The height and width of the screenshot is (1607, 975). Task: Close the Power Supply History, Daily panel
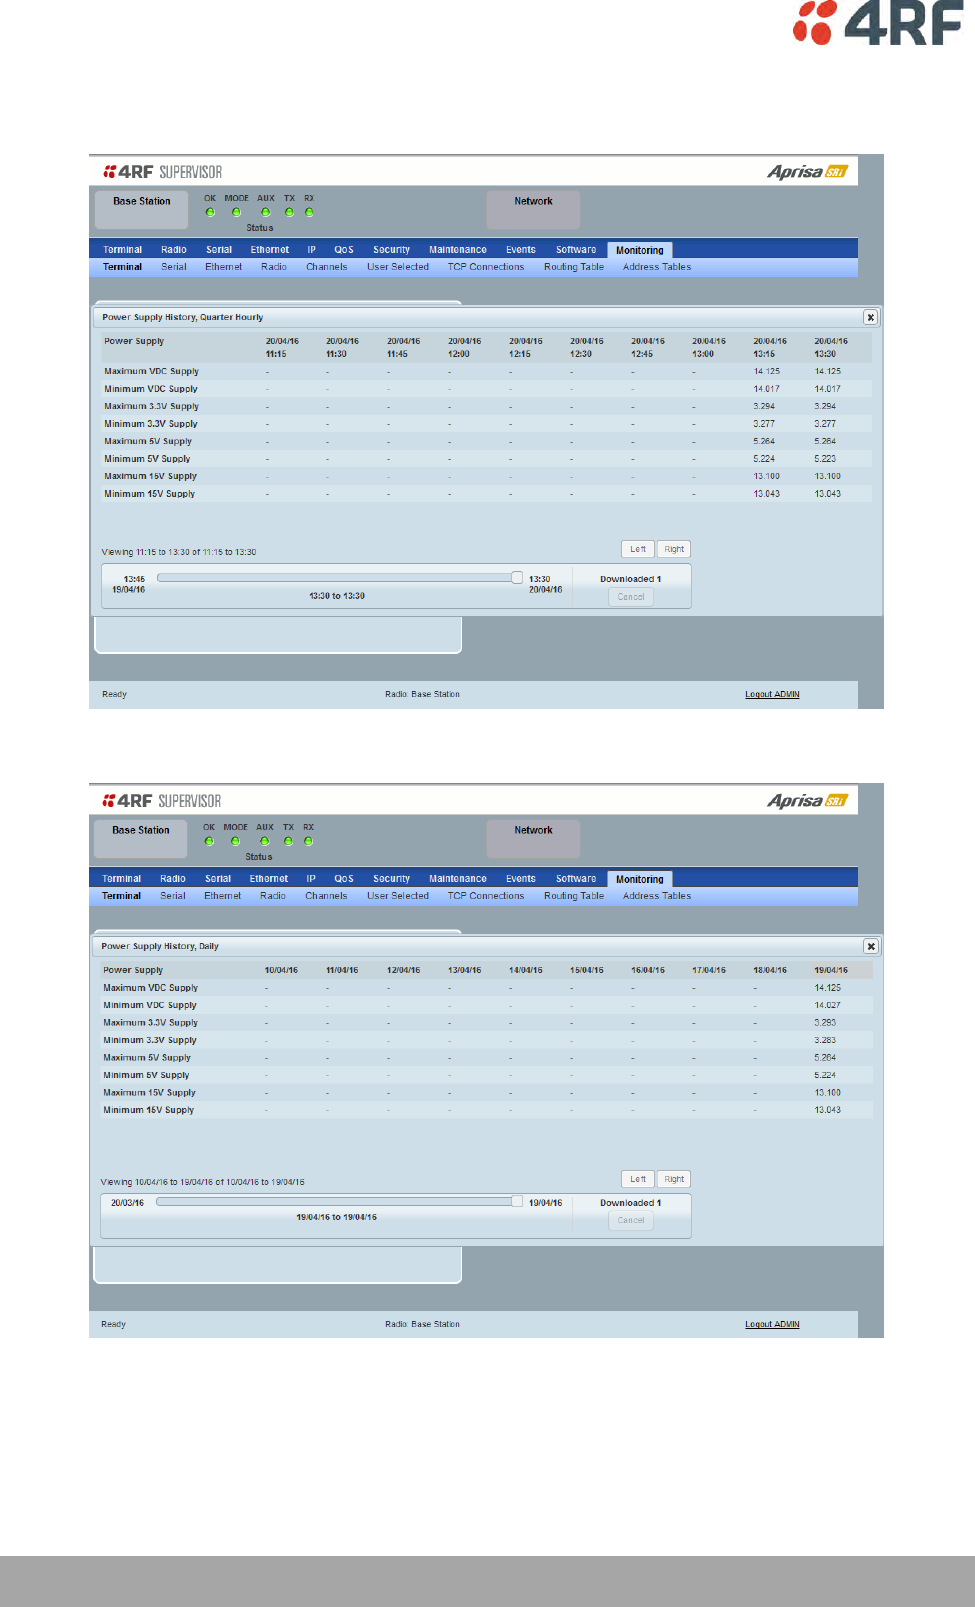[x=870, y=946]
